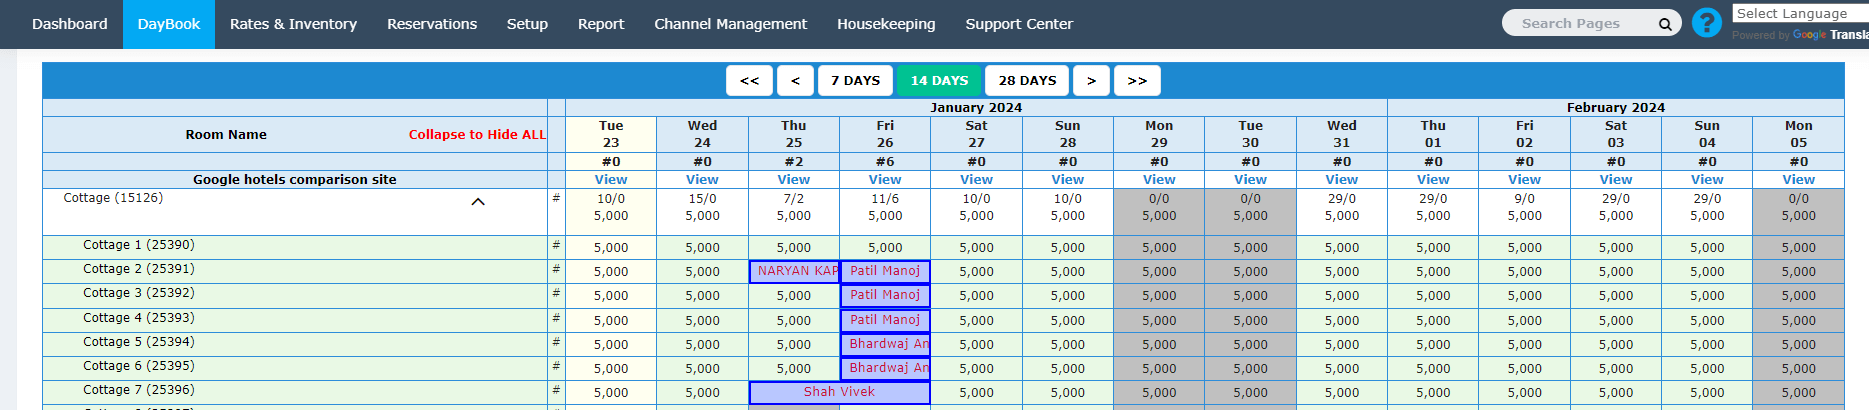Open the Housekeeping menu
Image resolution: width=1869 pixels, height=410 pixels.
coord(886,24)
